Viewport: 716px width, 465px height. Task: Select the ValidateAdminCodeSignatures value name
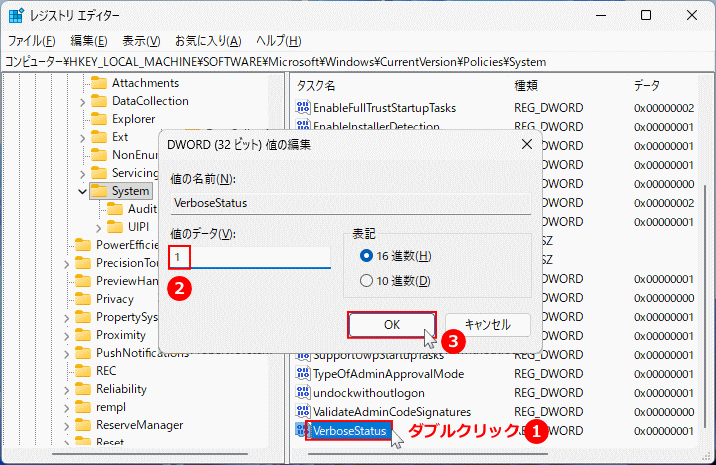point(392,412)
